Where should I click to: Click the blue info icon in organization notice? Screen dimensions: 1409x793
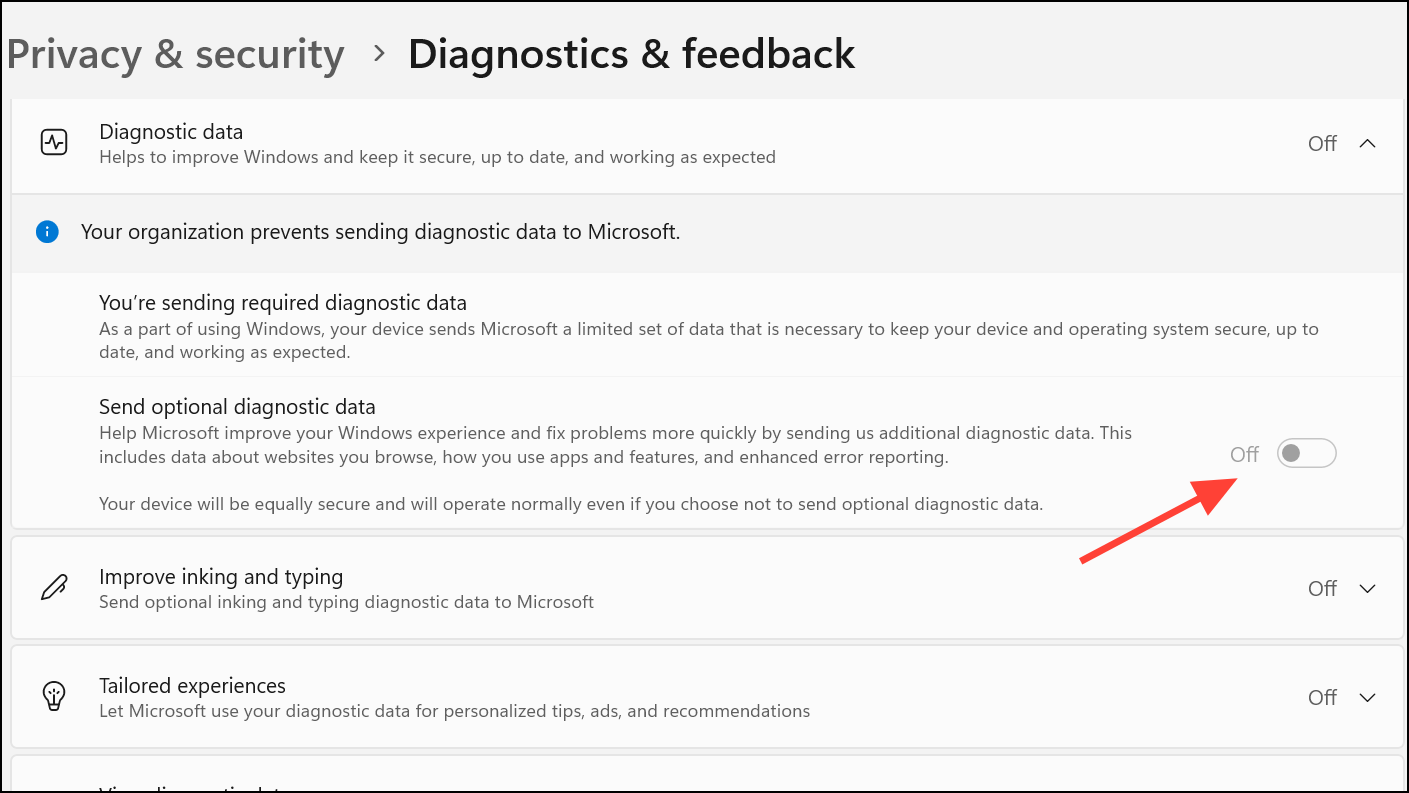point(47,232)
